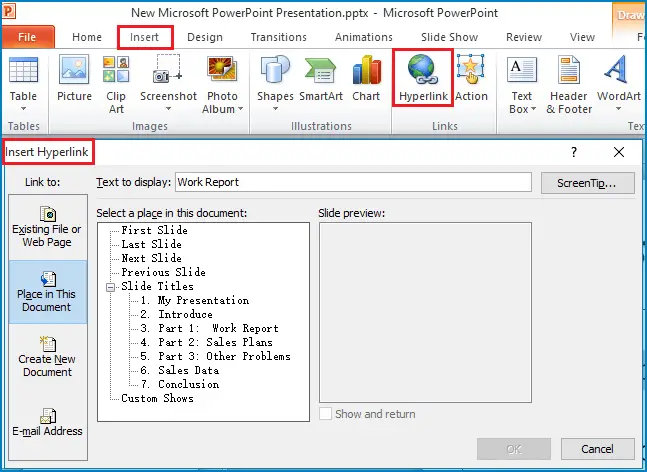Switch to the Design tab
The height and width of the screenshot is (472, 647).
click(205, 37)
